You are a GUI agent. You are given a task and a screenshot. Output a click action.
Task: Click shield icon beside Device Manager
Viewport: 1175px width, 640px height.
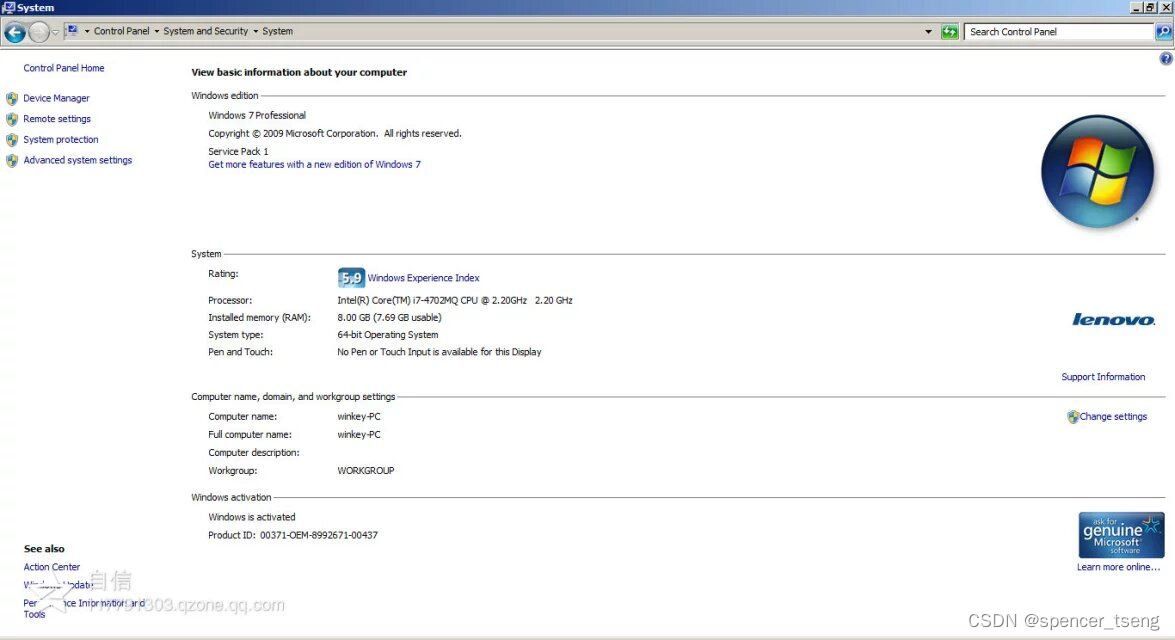pos(12,98)
